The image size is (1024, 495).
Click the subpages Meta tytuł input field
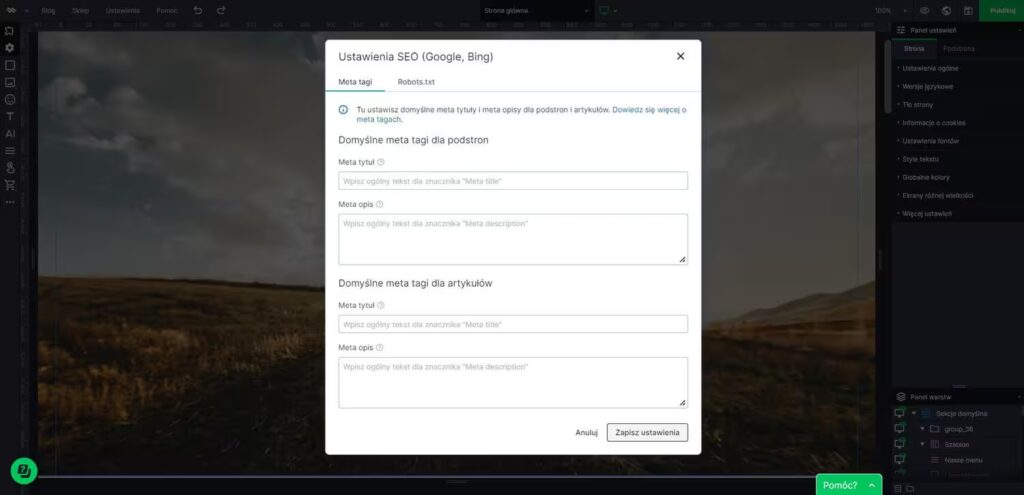[513, 181]
